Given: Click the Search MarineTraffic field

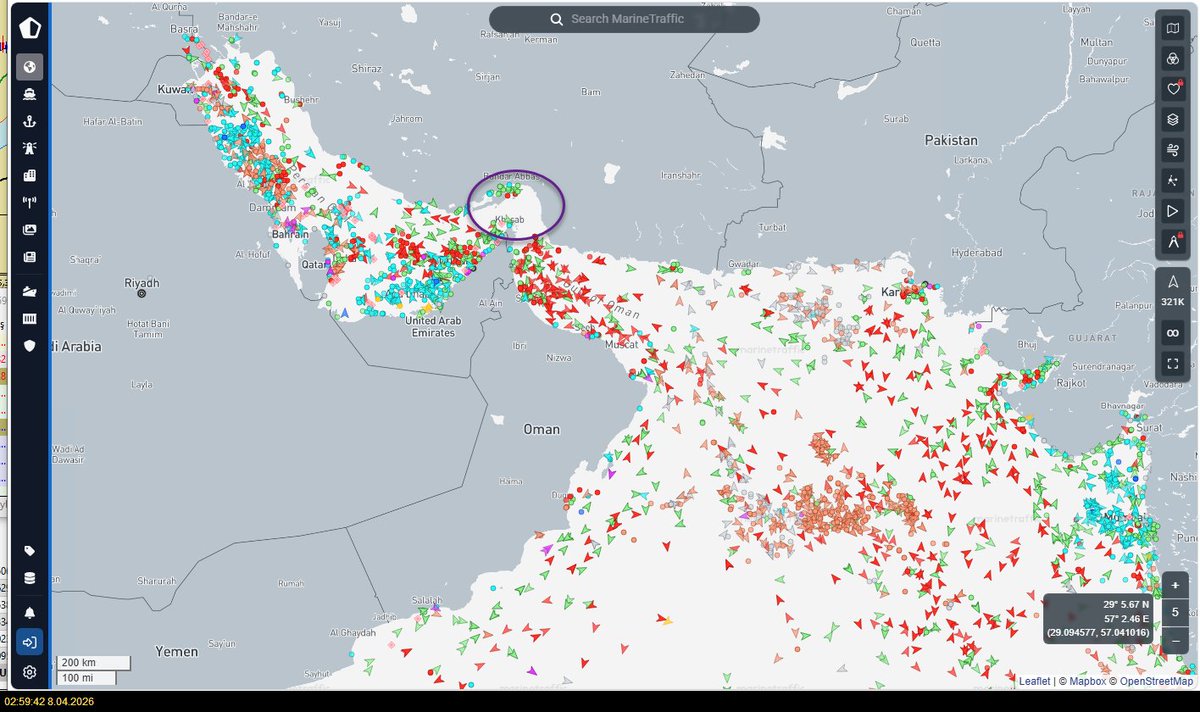Looking at the screenshot, I should (x=624, y=19).
